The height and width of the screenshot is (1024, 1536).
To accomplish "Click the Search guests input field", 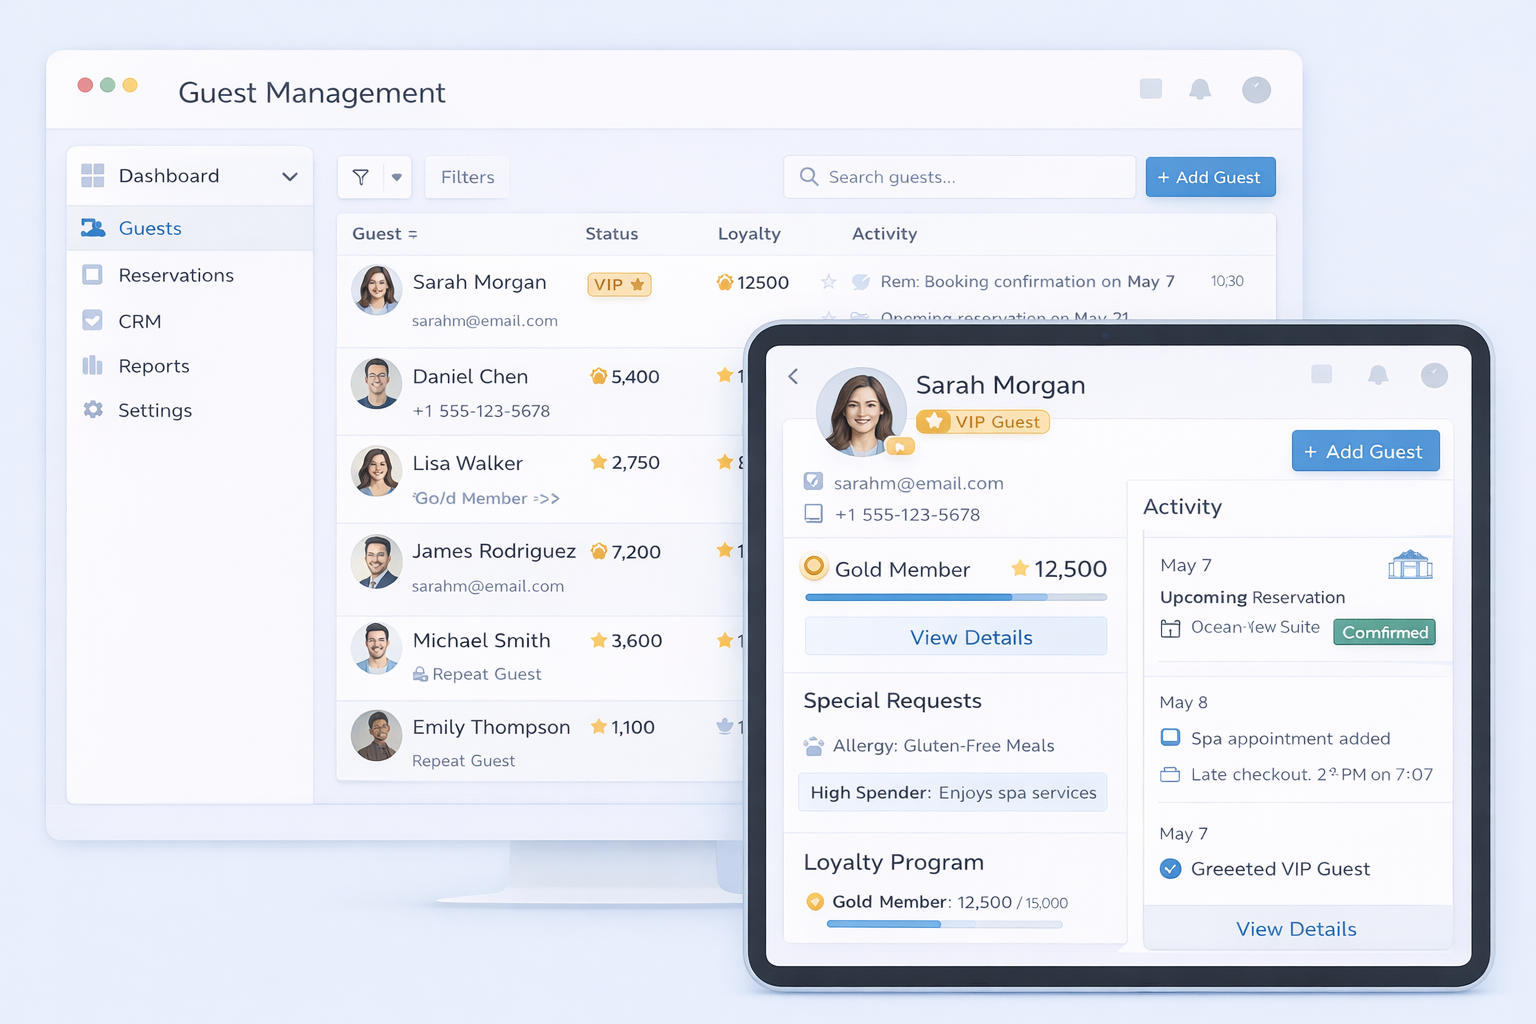I will (x=960, y=177).
